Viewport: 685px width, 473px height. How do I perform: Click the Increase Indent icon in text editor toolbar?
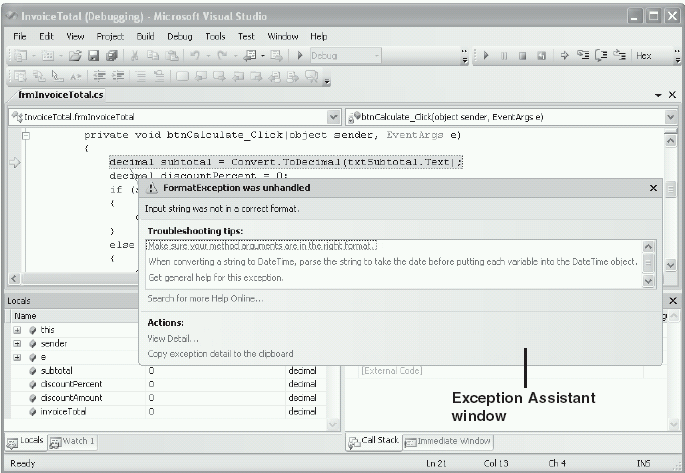point(118,76)
